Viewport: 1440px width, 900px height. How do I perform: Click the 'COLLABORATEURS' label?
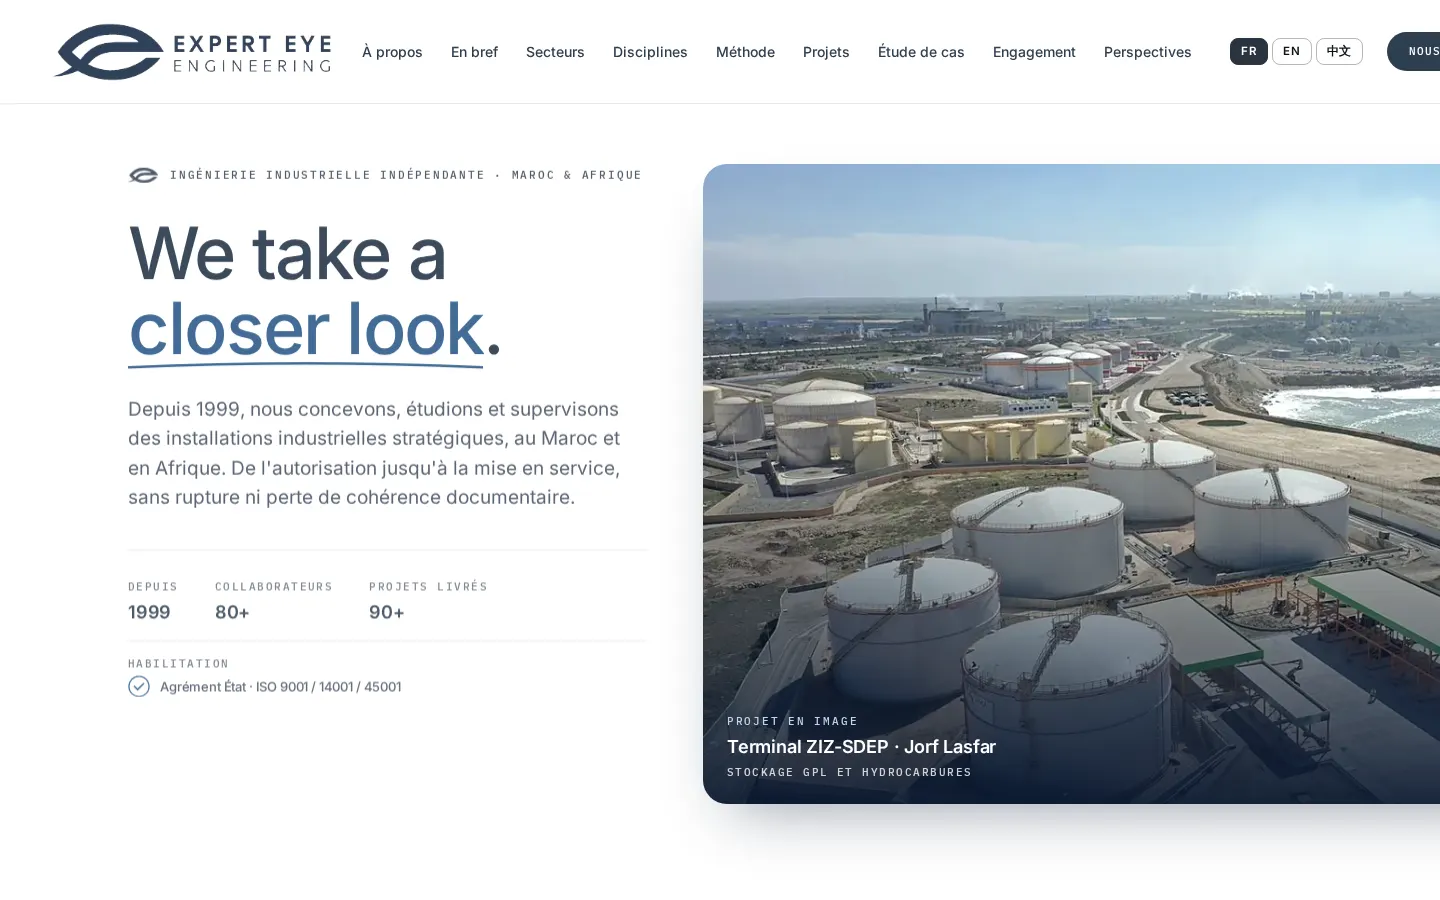tap(274, 587)
